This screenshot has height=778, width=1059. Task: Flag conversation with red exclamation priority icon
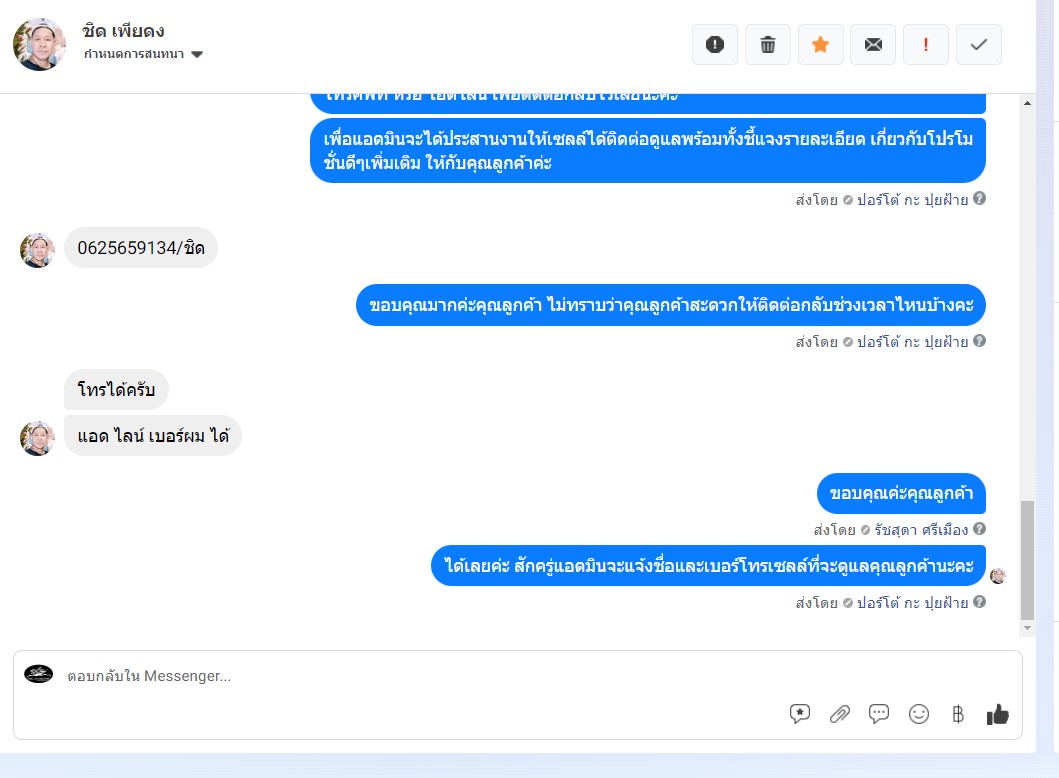[926, 45]
